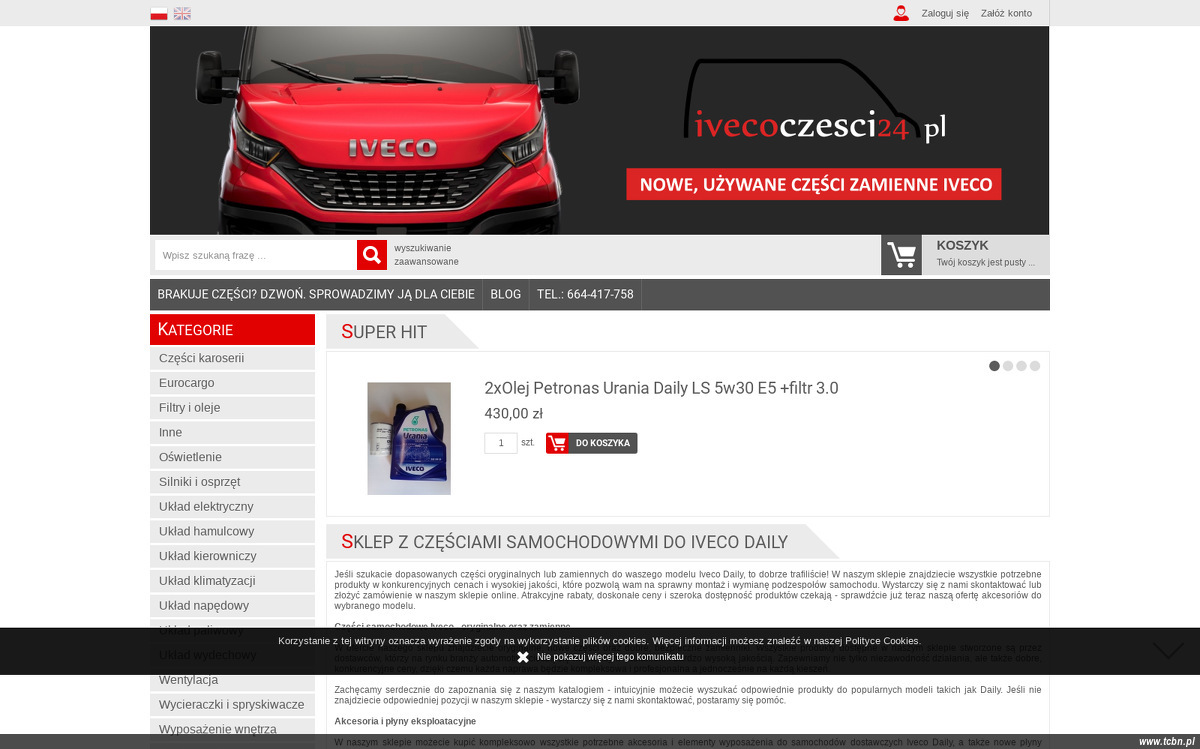This screenshot has width=1200, height=749.
Task: Switch language to Polish flag
Action: pyautogui.click(x=159, y=13)
